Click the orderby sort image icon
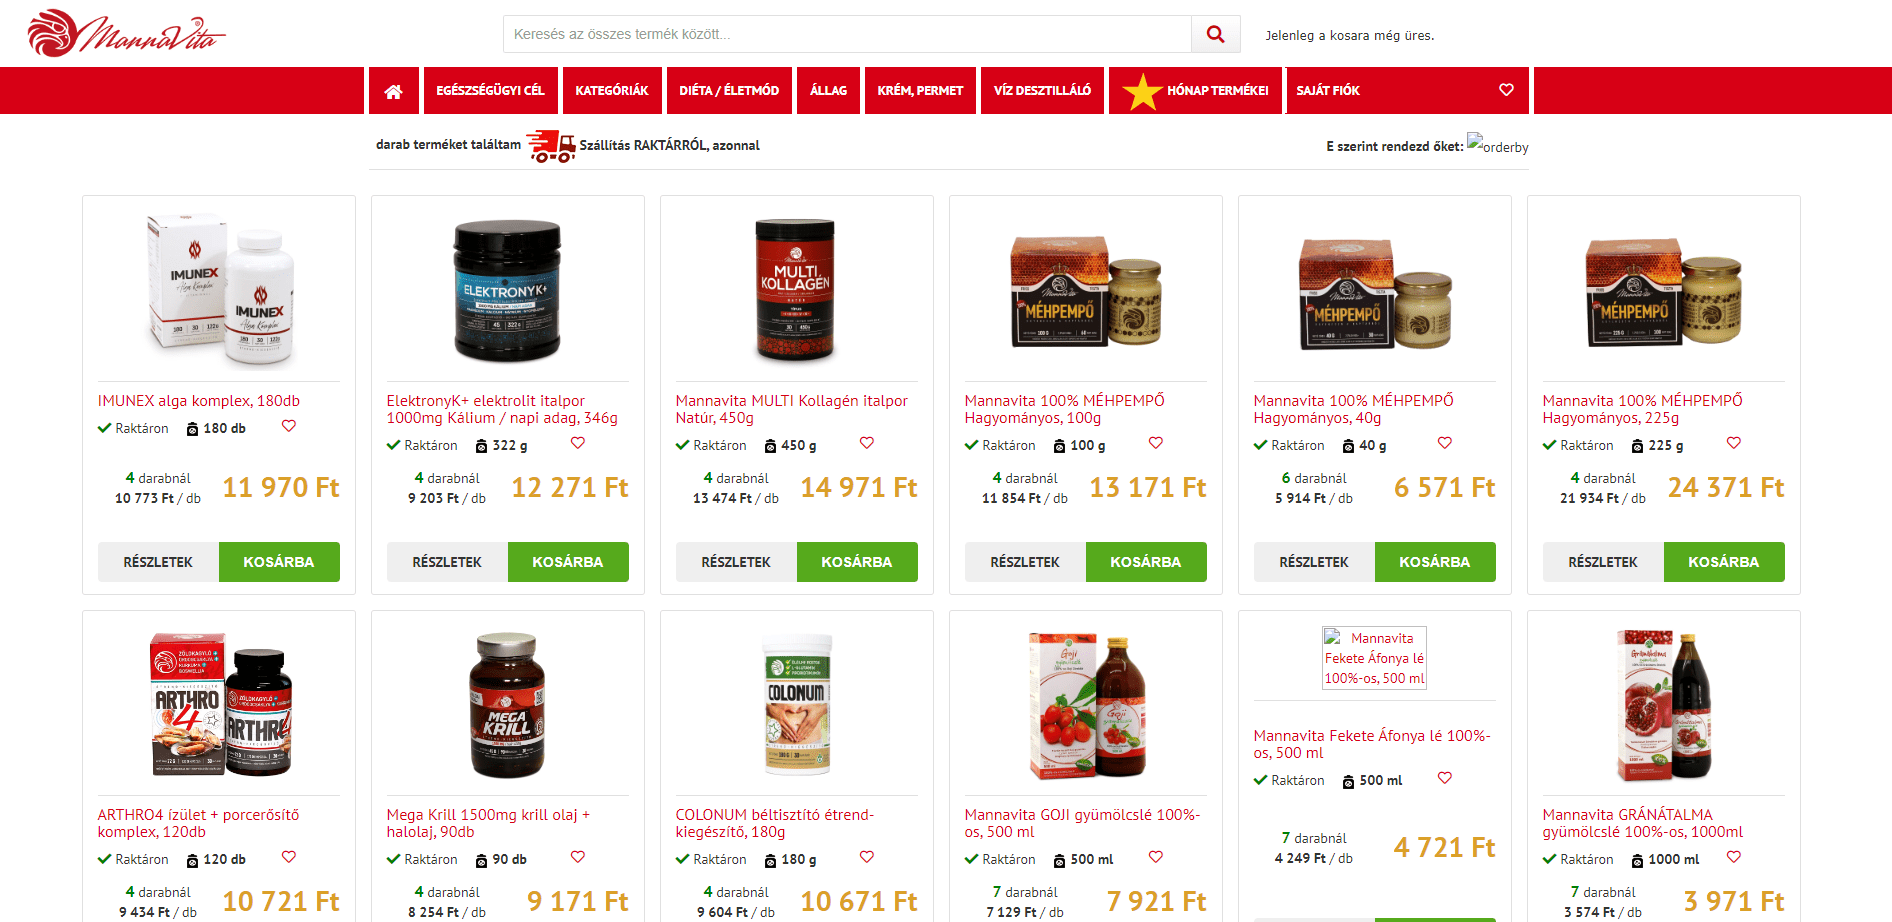1892x922 pixels. 1497,144
